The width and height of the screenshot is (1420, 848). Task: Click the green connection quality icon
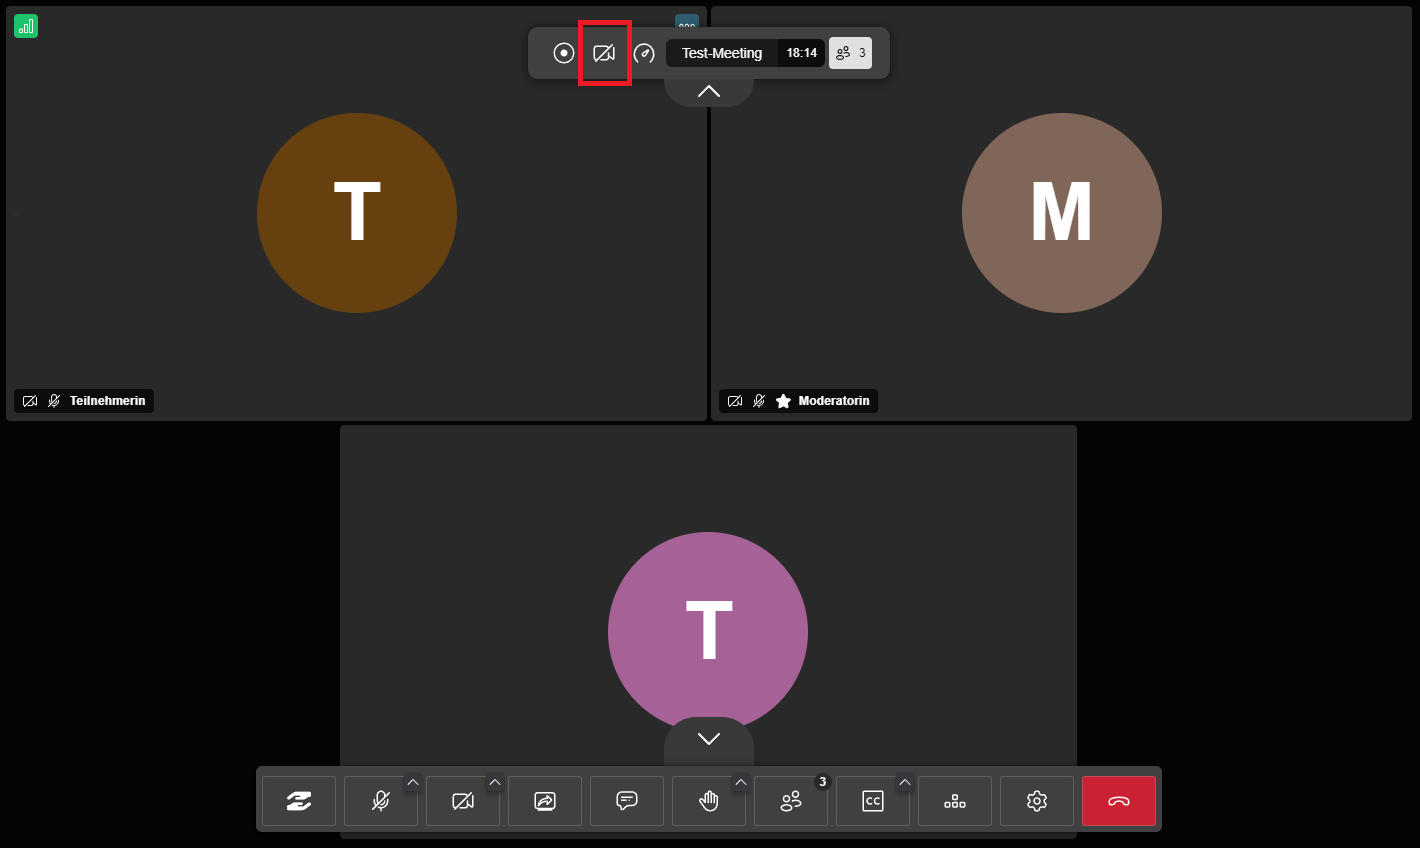click(26, 26)
